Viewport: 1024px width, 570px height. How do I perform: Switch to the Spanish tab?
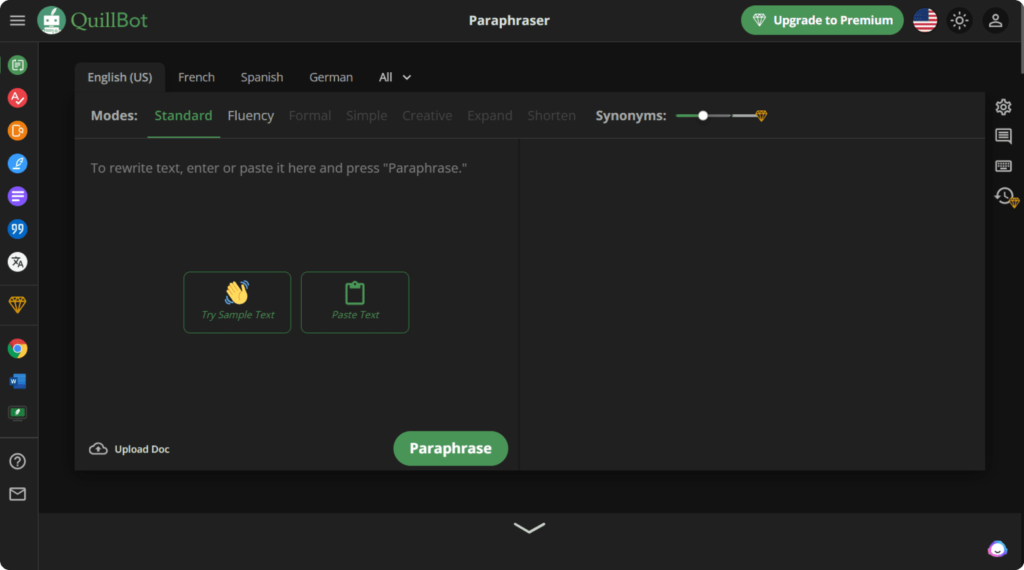[x=262, y=77]
